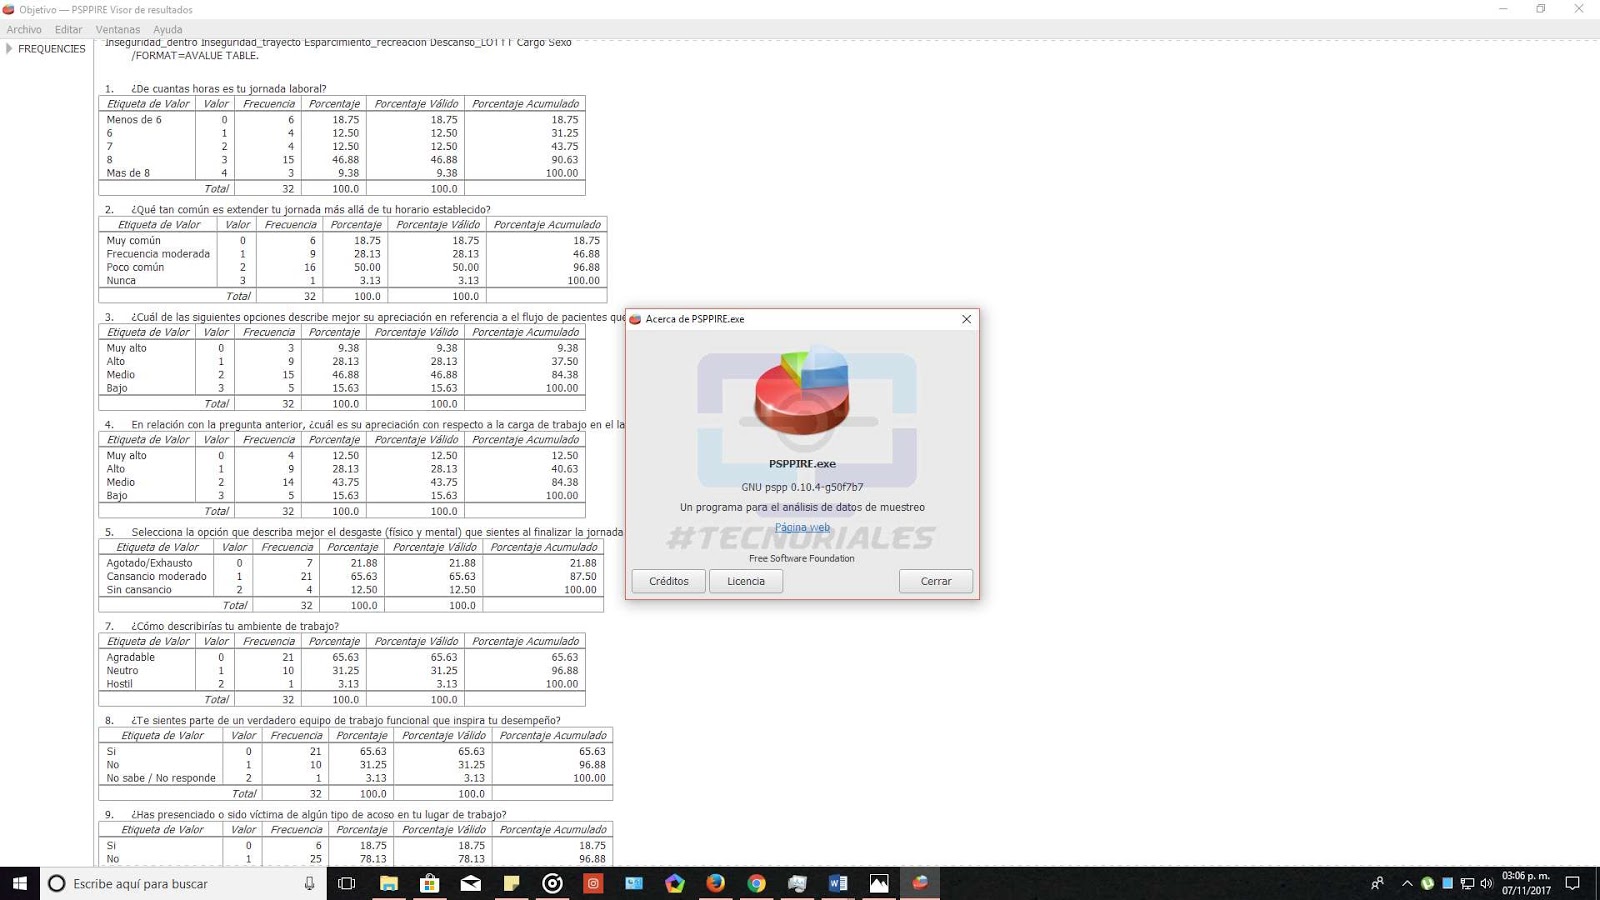The height and width of the screenshot is (900, 1600).
Task: Open File Explorer from the taskbar
Action: pos(389,883)
